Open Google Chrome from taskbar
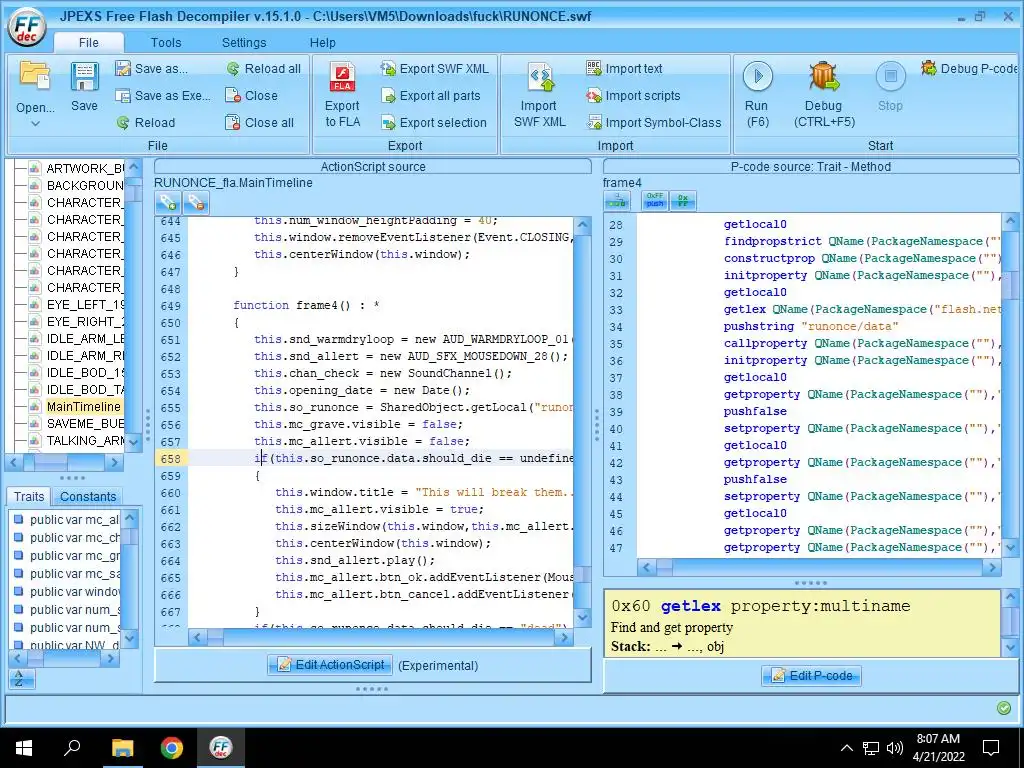Image resolution: width=1024 pixels, height=768 pixels. [x=172, y=748]
